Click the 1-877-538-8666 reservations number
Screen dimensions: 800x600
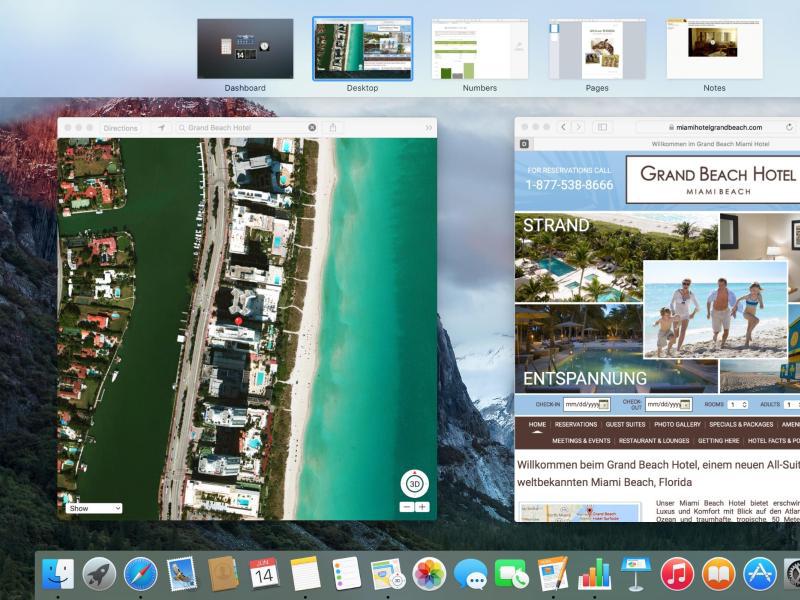point(569,185)
